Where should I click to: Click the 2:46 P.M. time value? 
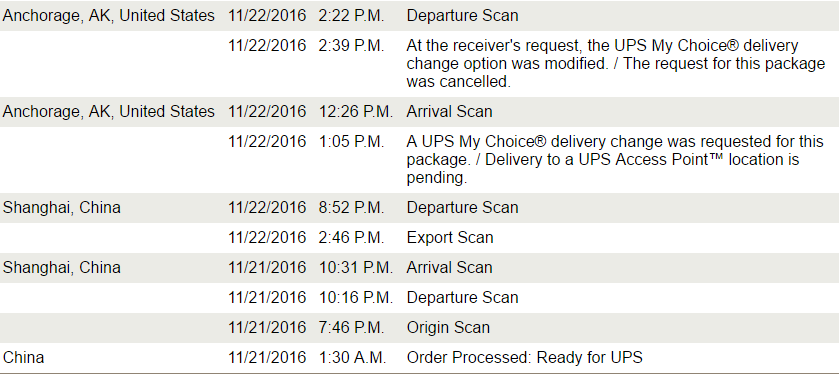(352, 238)
